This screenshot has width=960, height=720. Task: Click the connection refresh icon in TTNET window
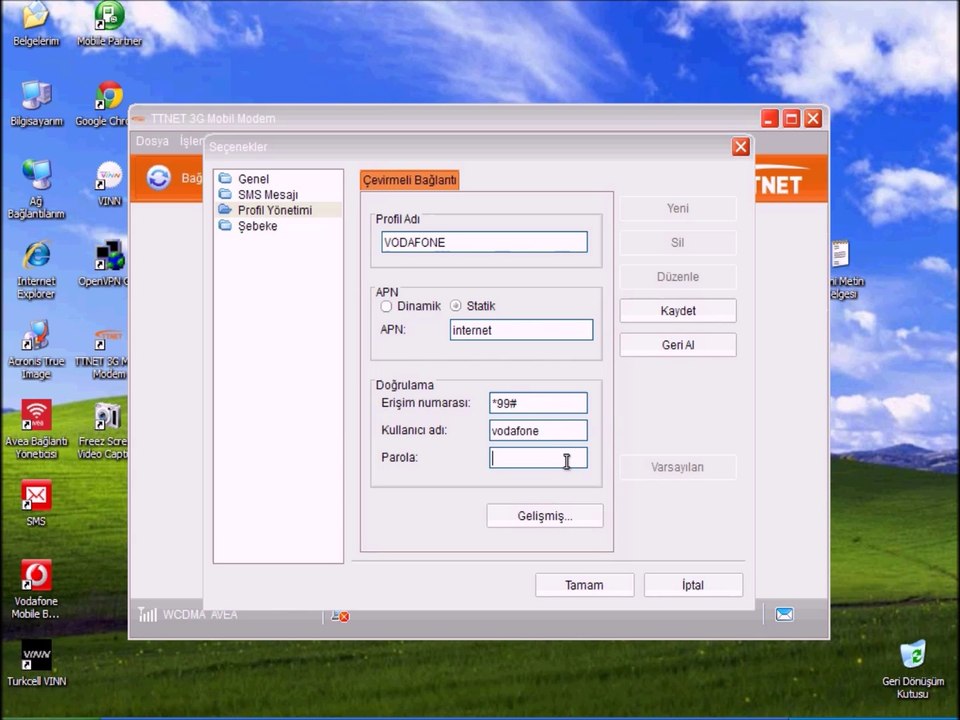point(159,178)
